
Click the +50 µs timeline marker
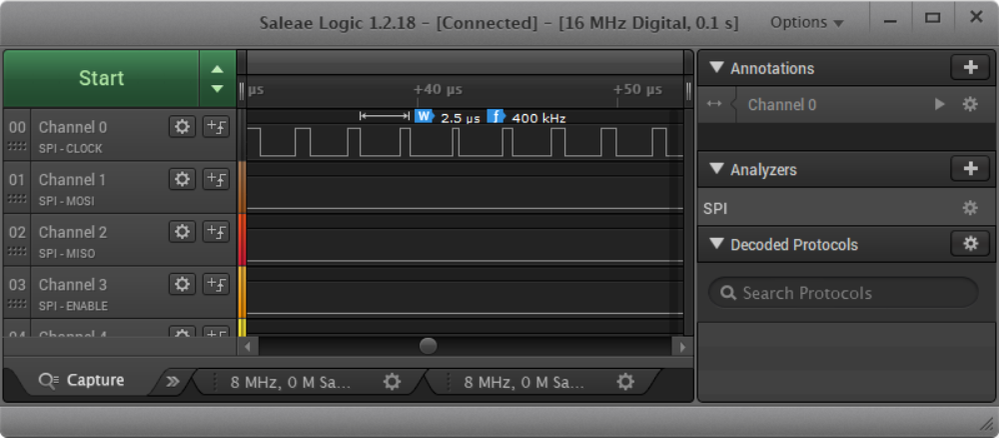[x=638, y=90]
